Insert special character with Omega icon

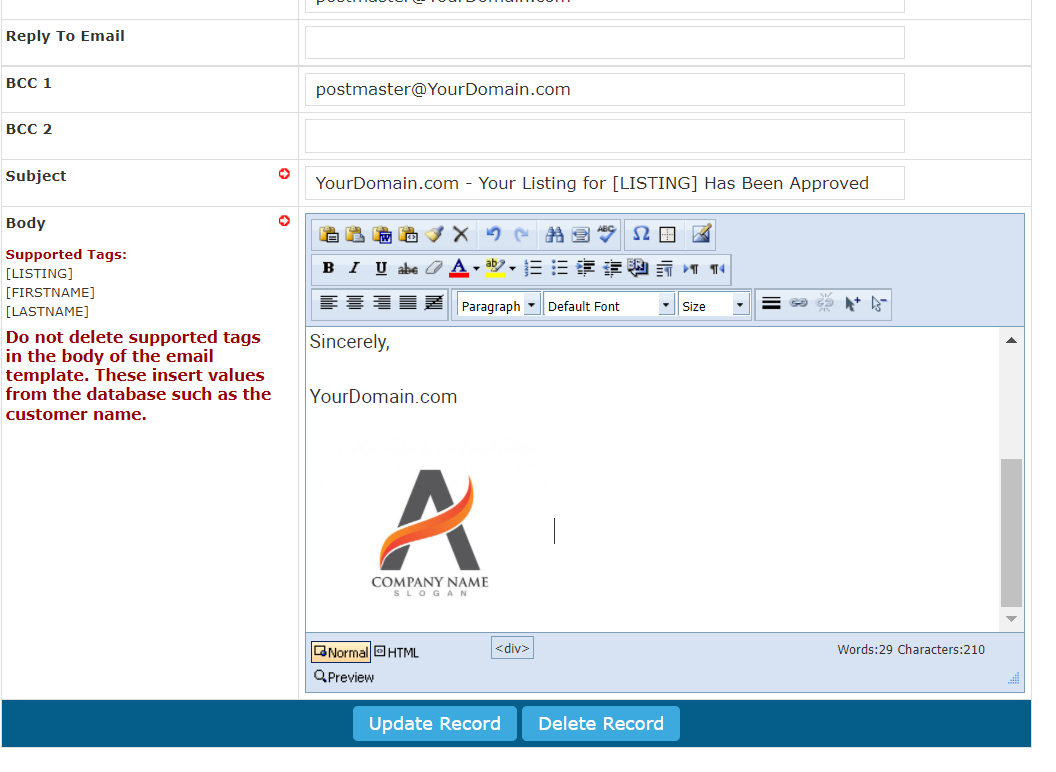pyautogui.click(x=641, y=235)
